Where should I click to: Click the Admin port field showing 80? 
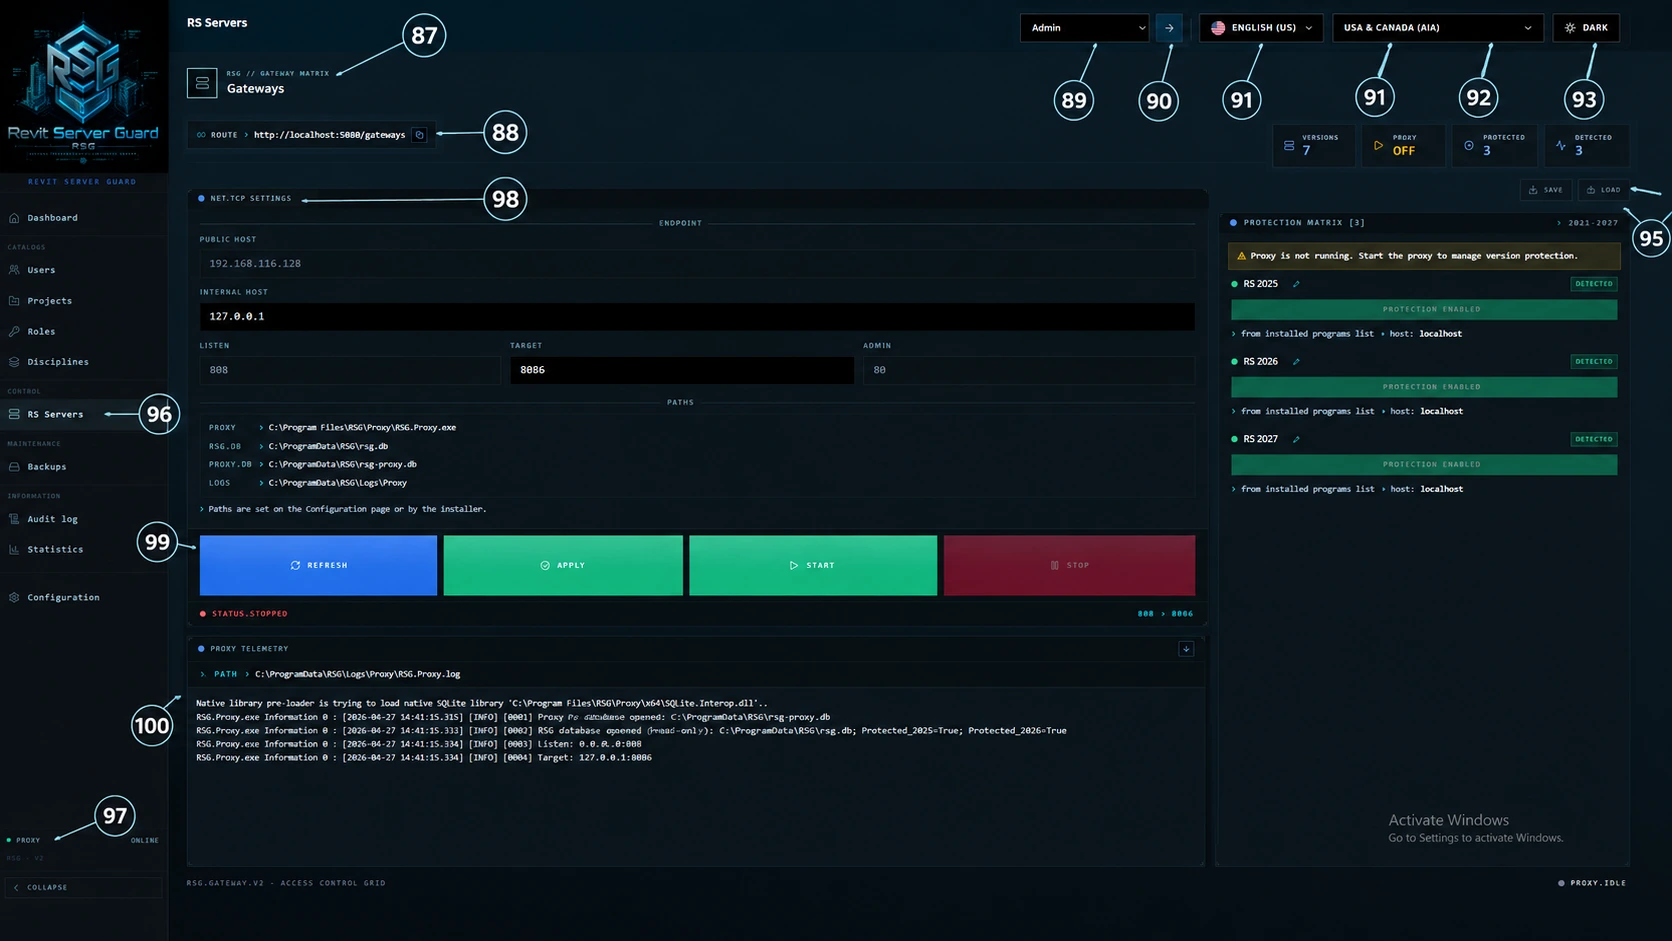[1029, 370]
